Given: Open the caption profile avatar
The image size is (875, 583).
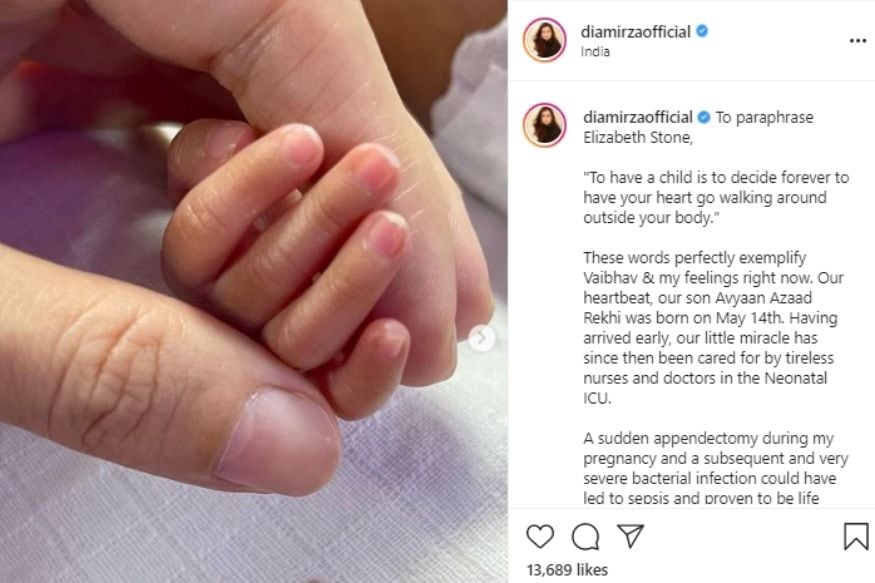Looking at the screenshot, I should tap(545, 125).
